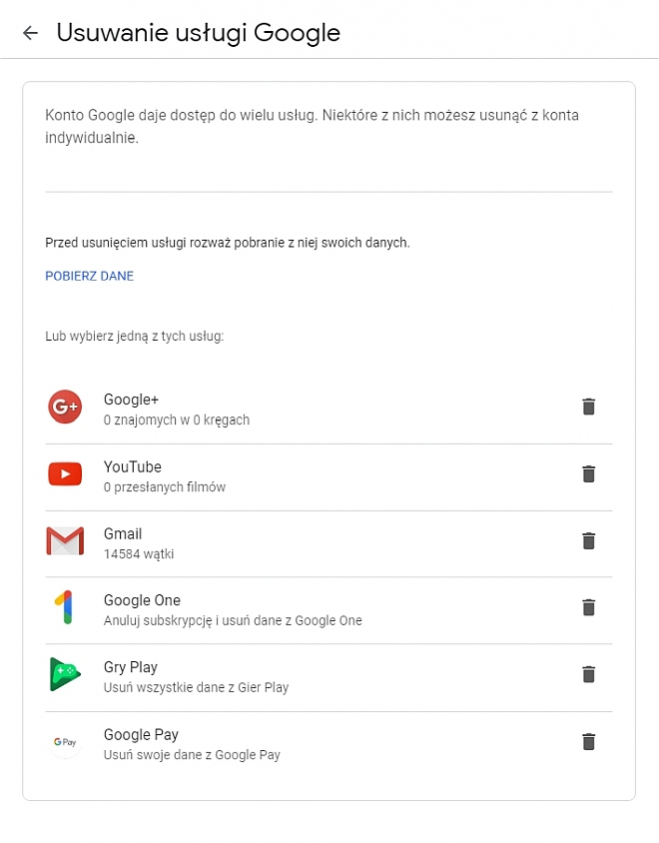Remove YouTube with its trash icon
Screen dimensions: 659x843
[589, 474]
